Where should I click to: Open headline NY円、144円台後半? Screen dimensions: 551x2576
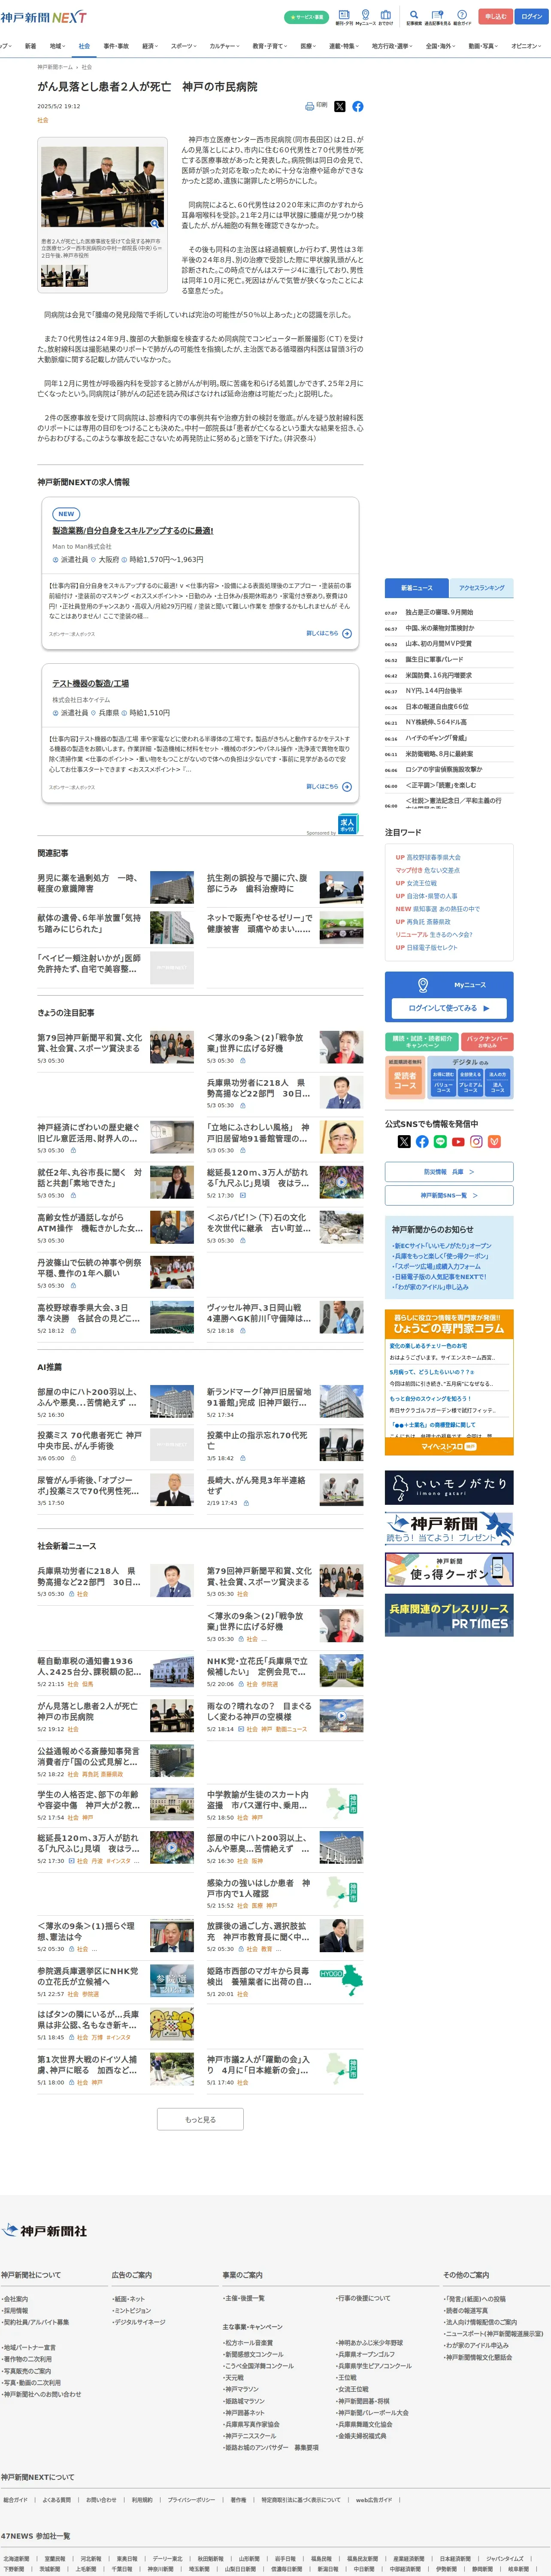[x=434, y=691]
